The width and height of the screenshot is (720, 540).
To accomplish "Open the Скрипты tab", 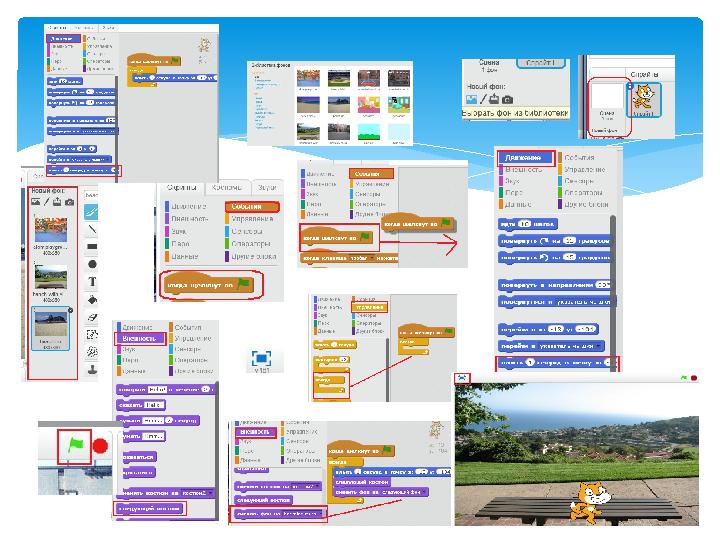I will 182,187.
